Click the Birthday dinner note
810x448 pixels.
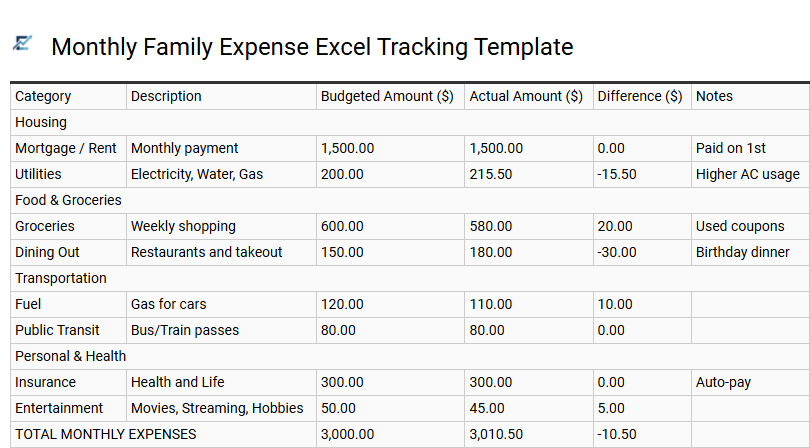[x=751, y=252]
